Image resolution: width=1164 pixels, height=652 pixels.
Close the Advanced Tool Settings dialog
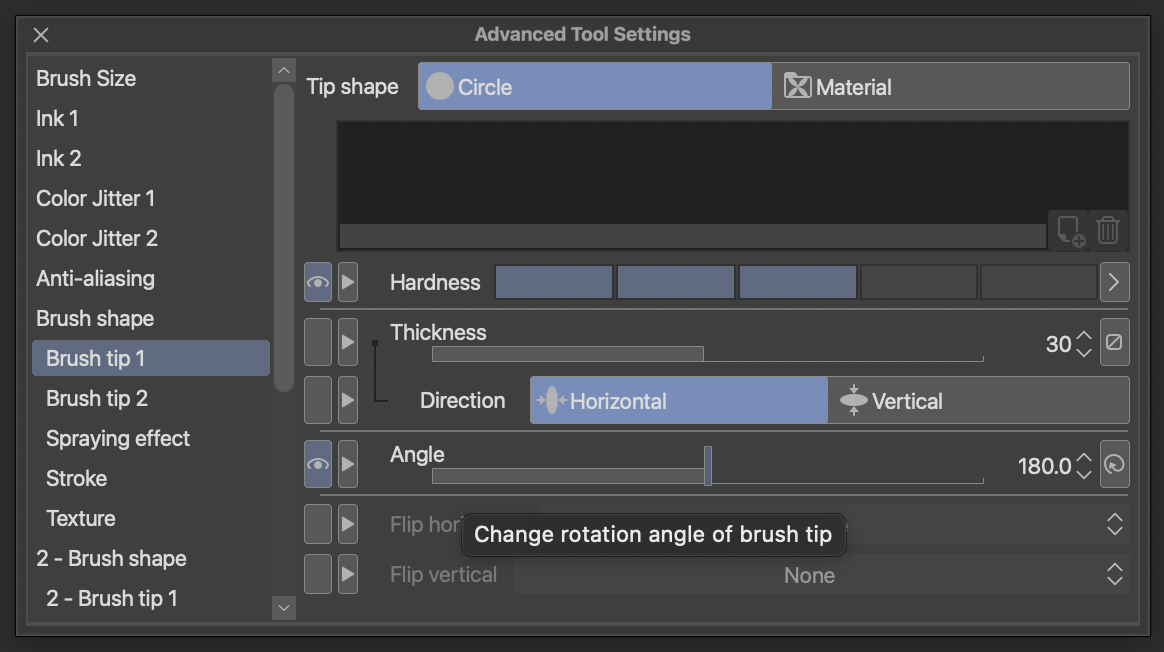pyautogui.click(x=41, y=35)
